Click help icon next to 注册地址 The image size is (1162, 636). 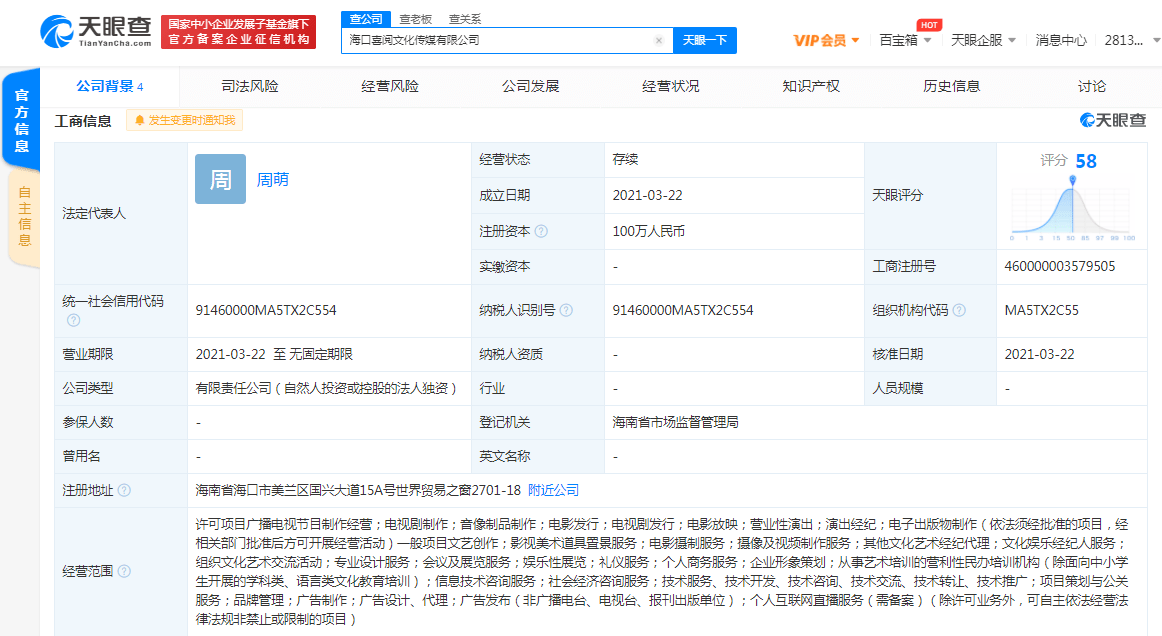click(124, 490)
